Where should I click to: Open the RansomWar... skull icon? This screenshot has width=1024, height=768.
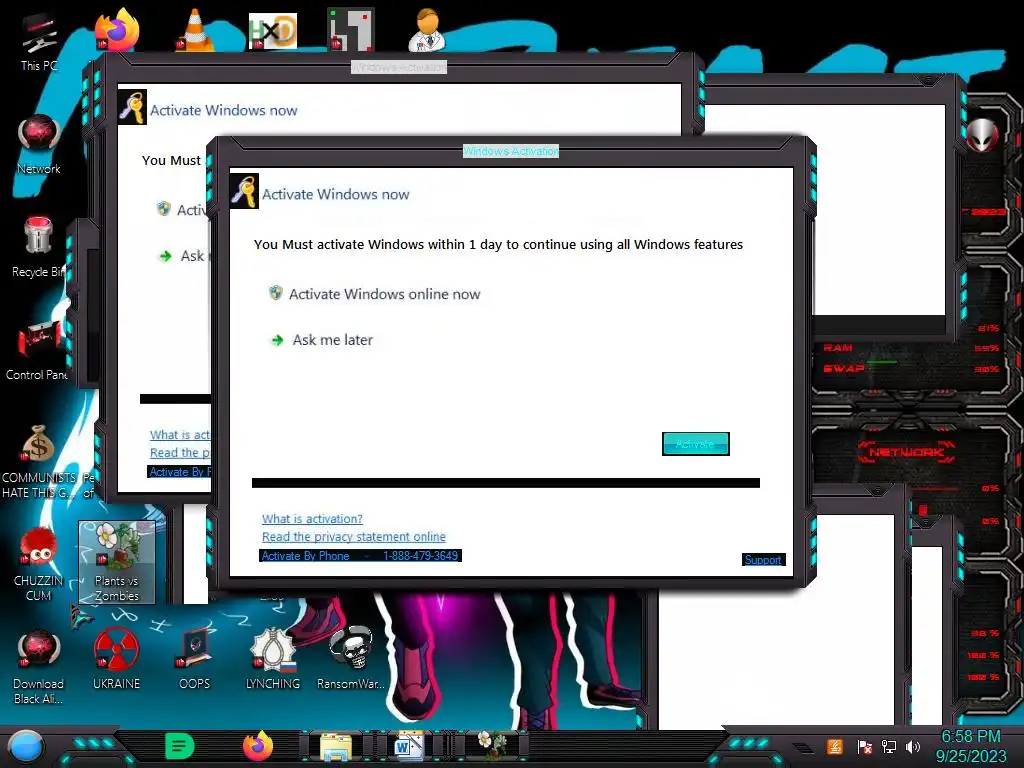tap(351, 660)
